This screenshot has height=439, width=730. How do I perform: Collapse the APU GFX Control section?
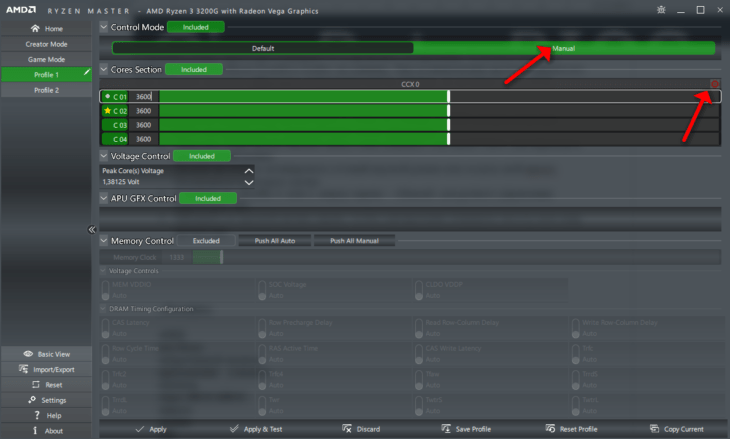click(x=104, y=198)
